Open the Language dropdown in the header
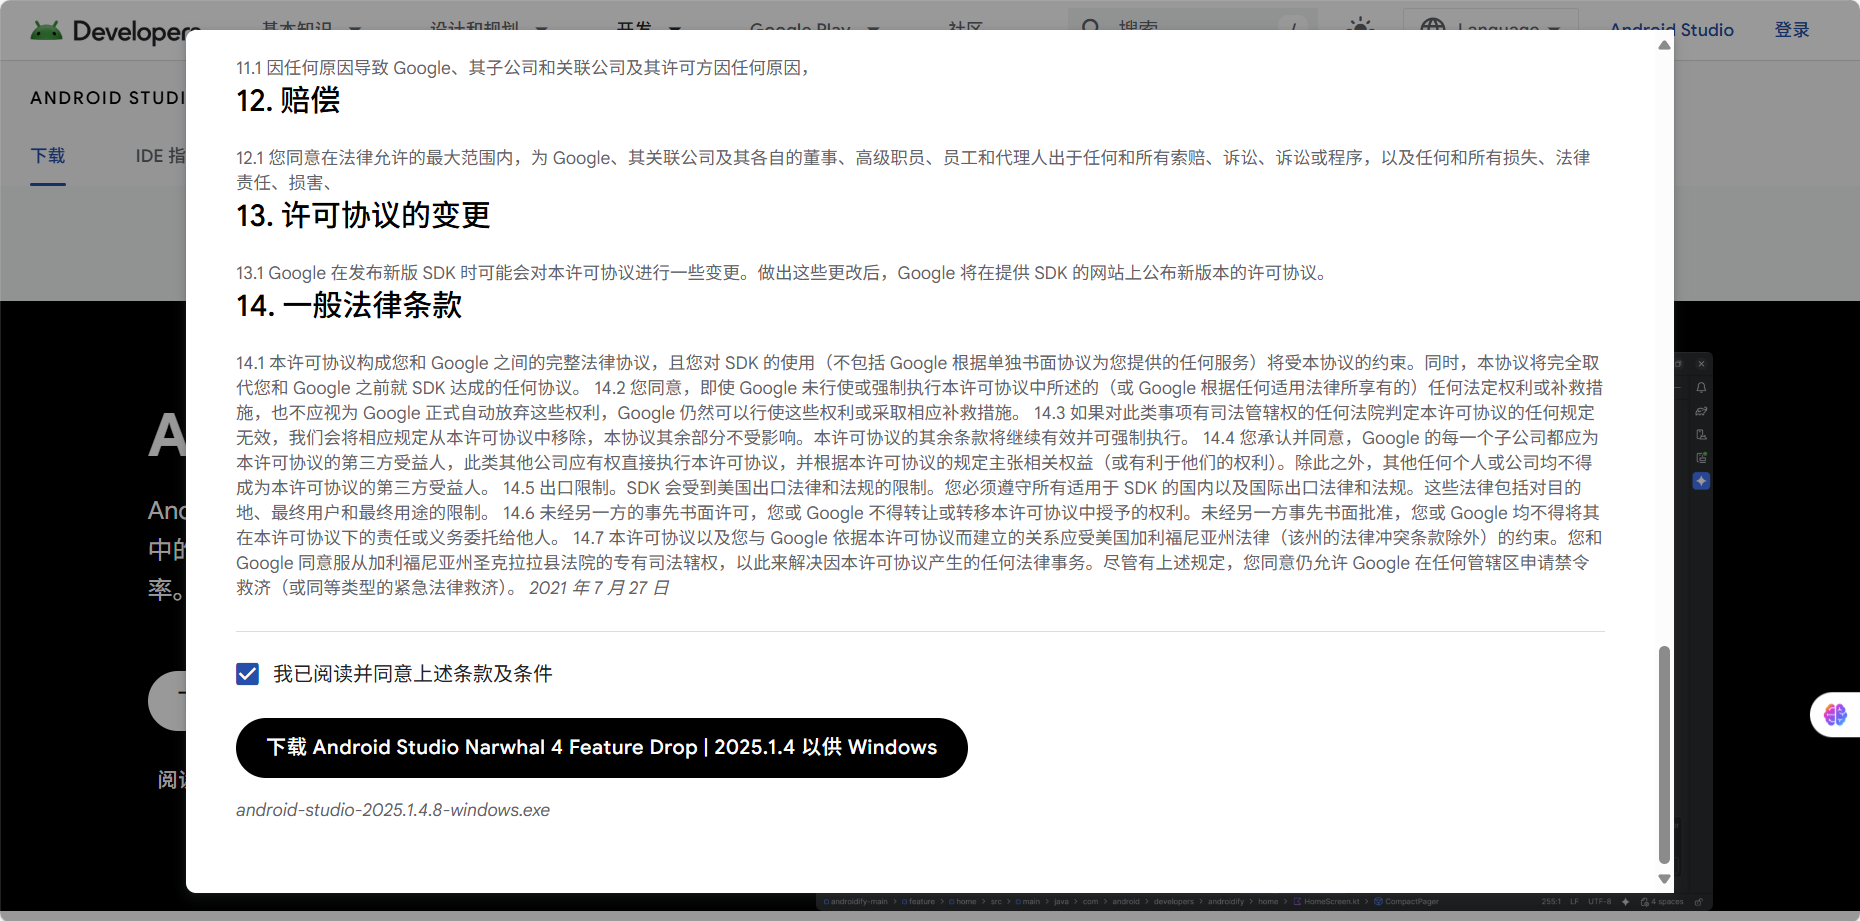 pyautogui.click(x=1491, y=28)
